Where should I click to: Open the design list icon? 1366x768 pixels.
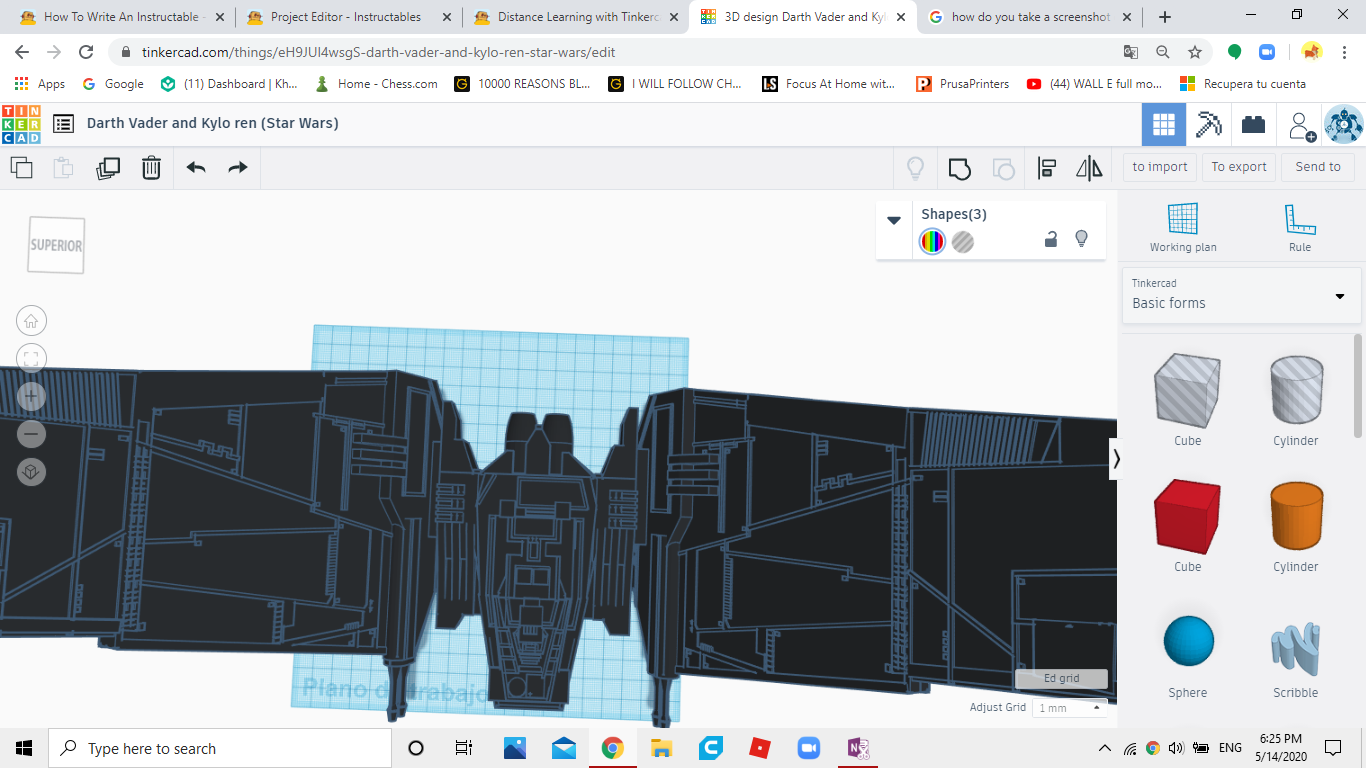(x=64, y=124)
